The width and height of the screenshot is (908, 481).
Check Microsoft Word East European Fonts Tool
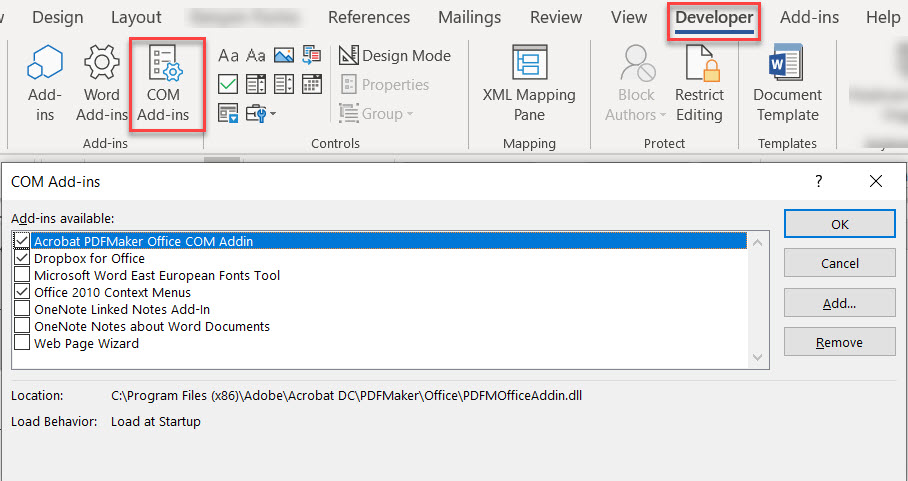coord(22,274)
